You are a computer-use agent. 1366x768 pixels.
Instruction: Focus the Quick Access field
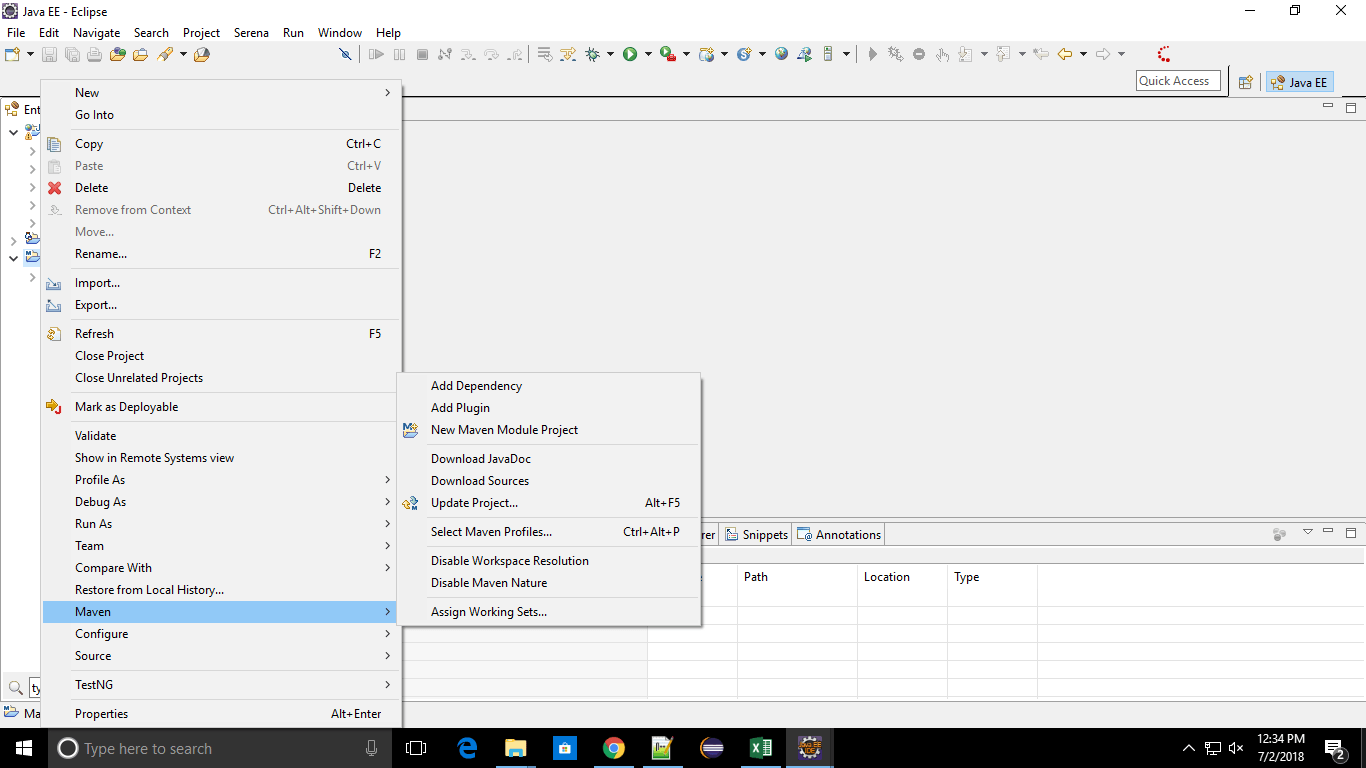pyautogui.click(x=1178, y=81)
